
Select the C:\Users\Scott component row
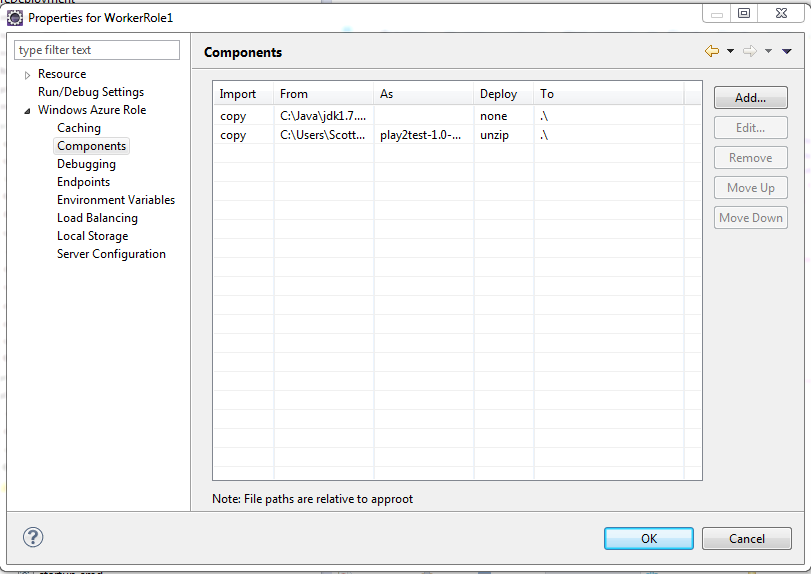(x=457, y=135)
